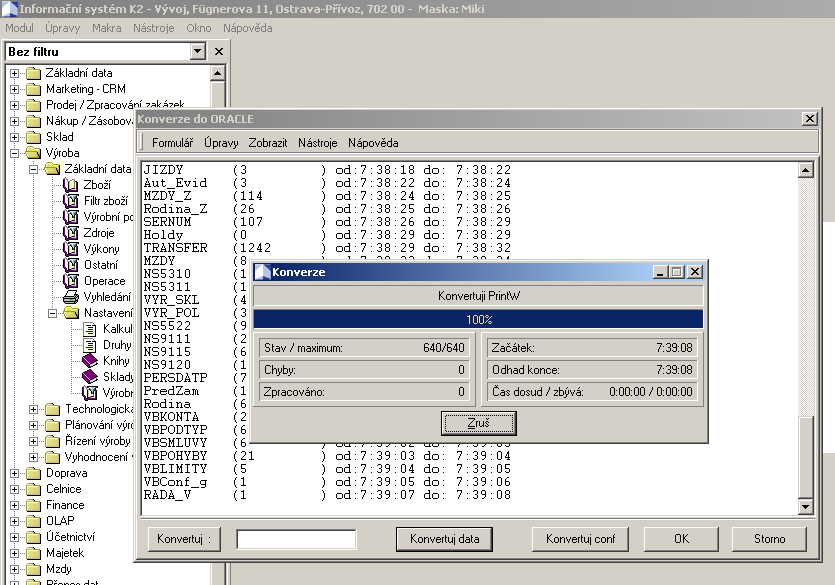Click the Konvertuj data button
The width and height of the screenshot is (835, 585).
pos(444,539)
